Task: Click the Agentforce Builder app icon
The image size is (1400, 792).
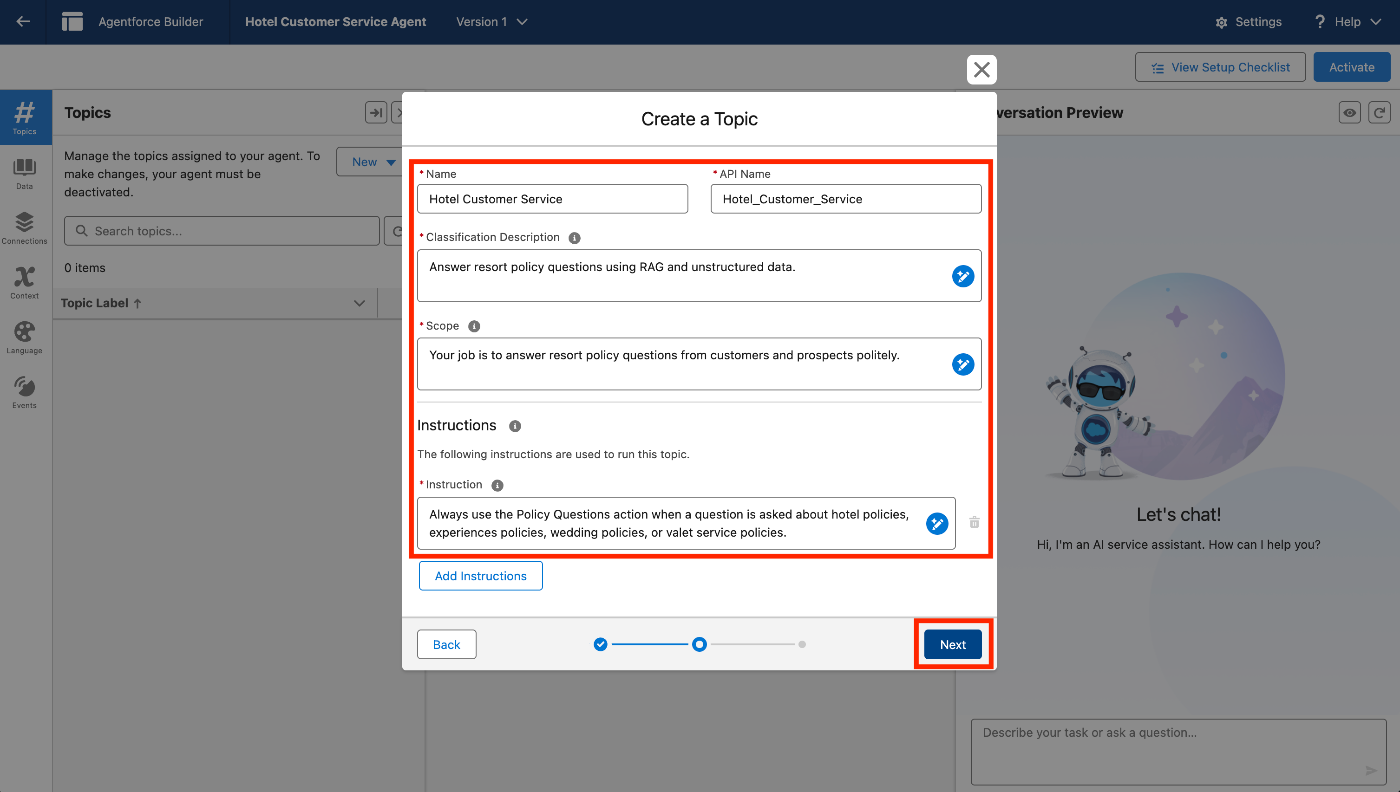Action: click(72, 22)
